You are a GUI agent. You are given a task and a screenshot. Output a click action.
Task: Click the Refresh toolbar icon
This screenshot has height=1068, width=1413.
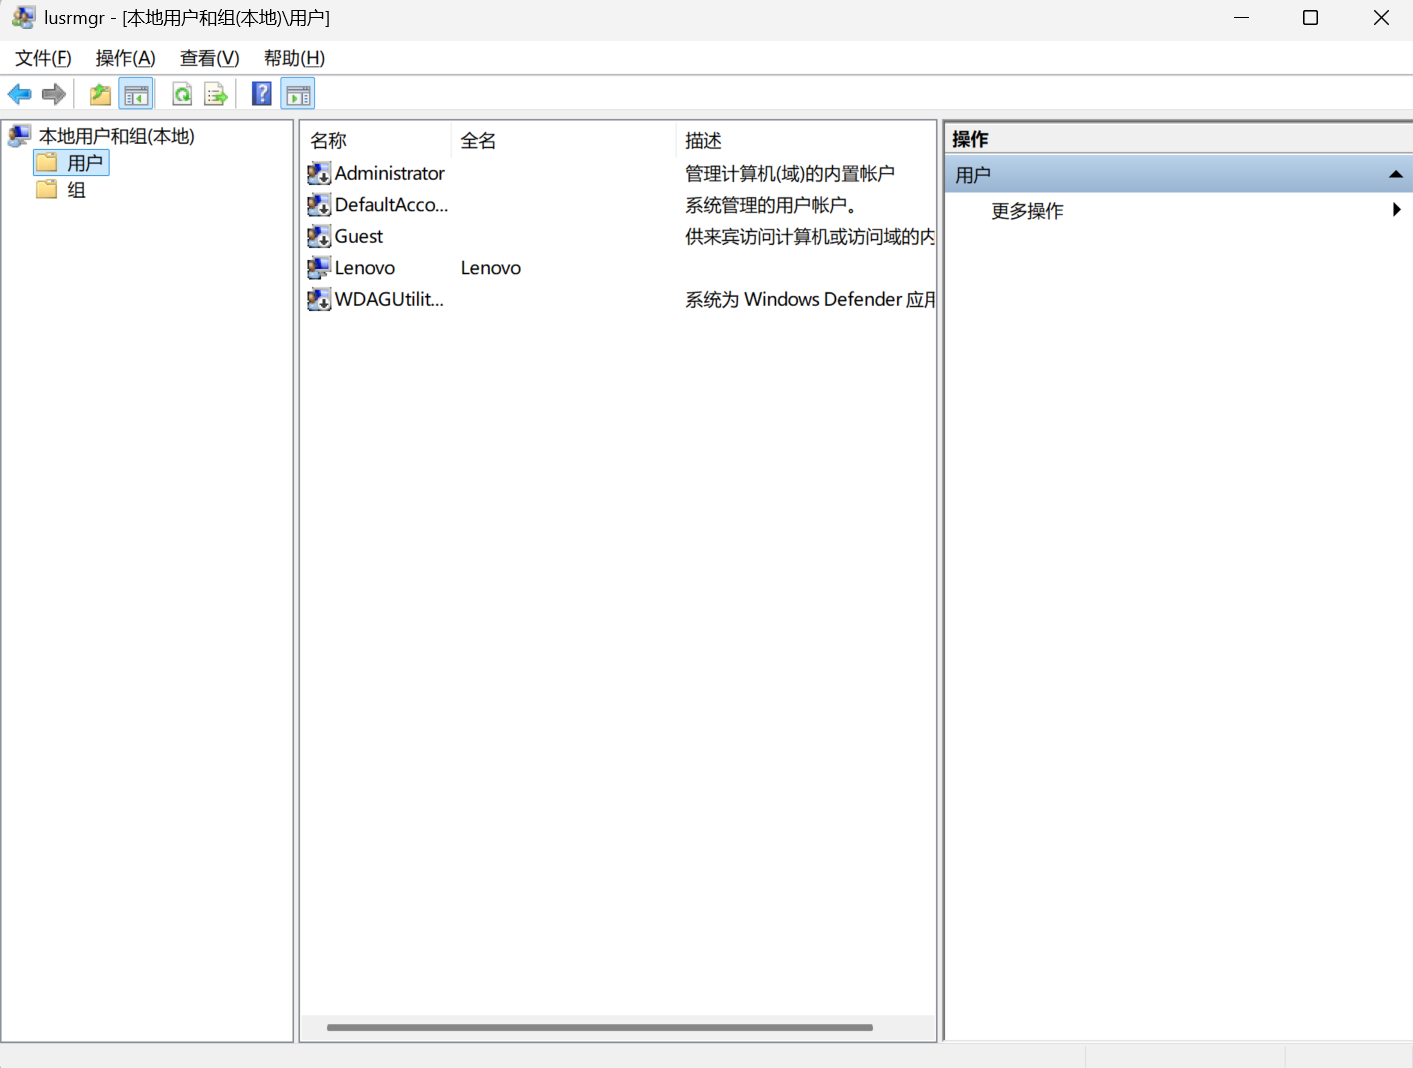click(182, 95)
